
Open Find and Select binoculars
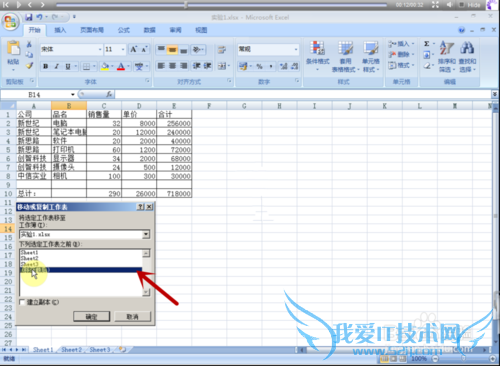467,56
